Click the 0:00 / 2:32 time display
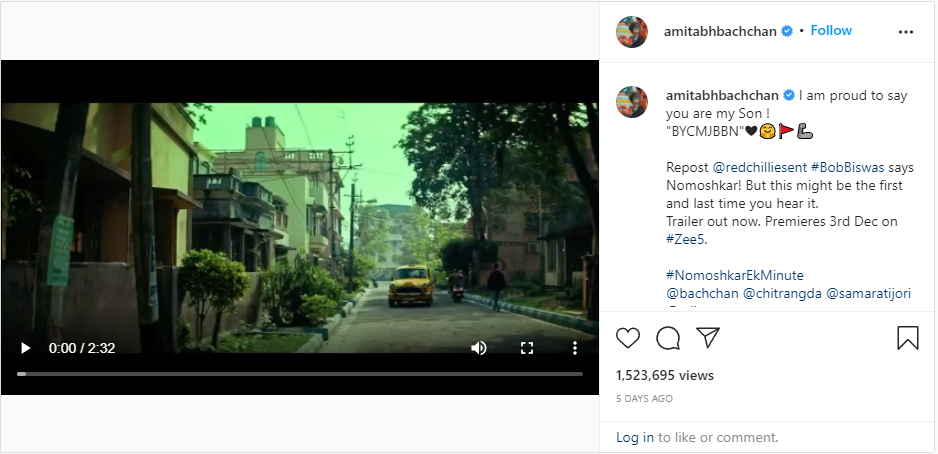Screen dimensions: 938x454 pyautogui.click(x=82, y=348)
